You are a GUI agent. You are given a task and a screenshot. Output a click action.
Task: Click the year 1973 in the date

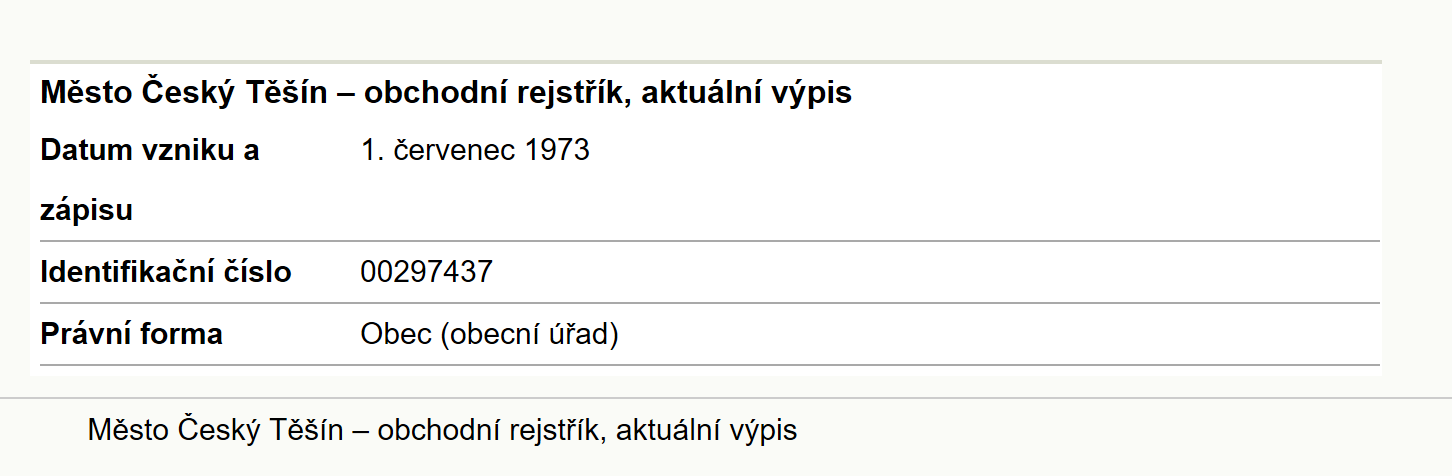coord(557,151)
